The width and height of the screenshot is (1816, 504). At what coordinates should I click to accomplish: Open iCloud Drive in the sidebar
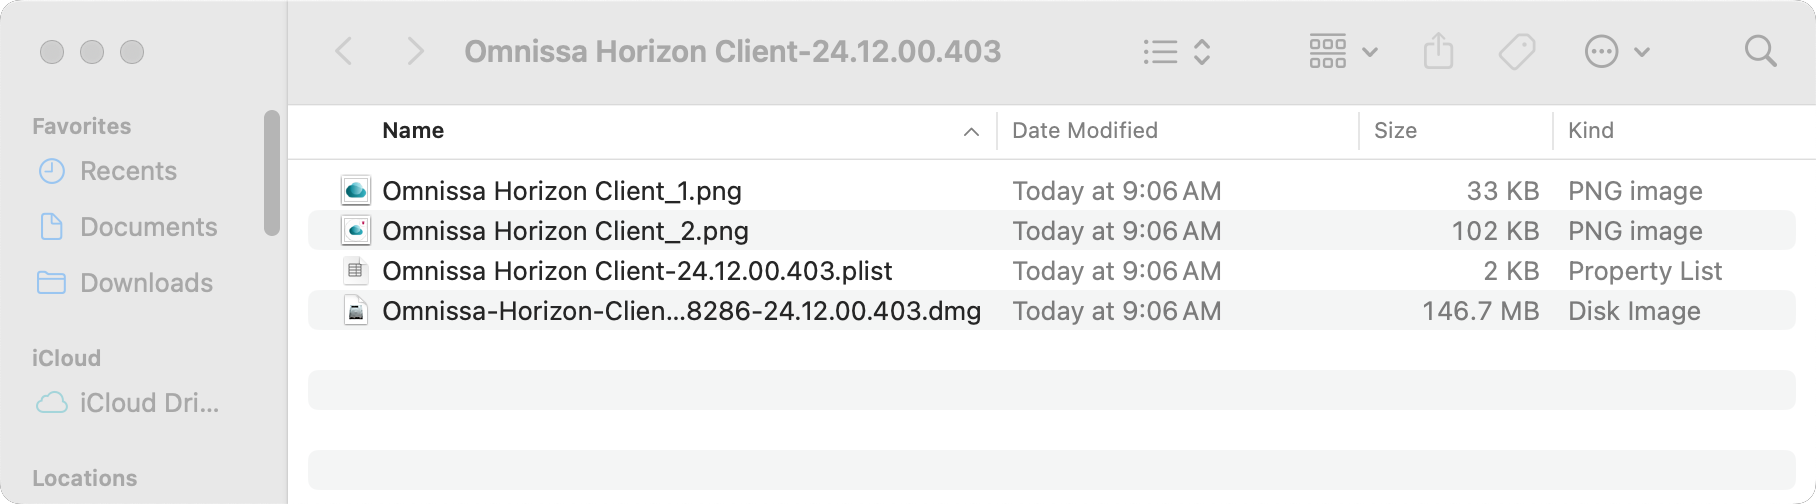(149, 403)
